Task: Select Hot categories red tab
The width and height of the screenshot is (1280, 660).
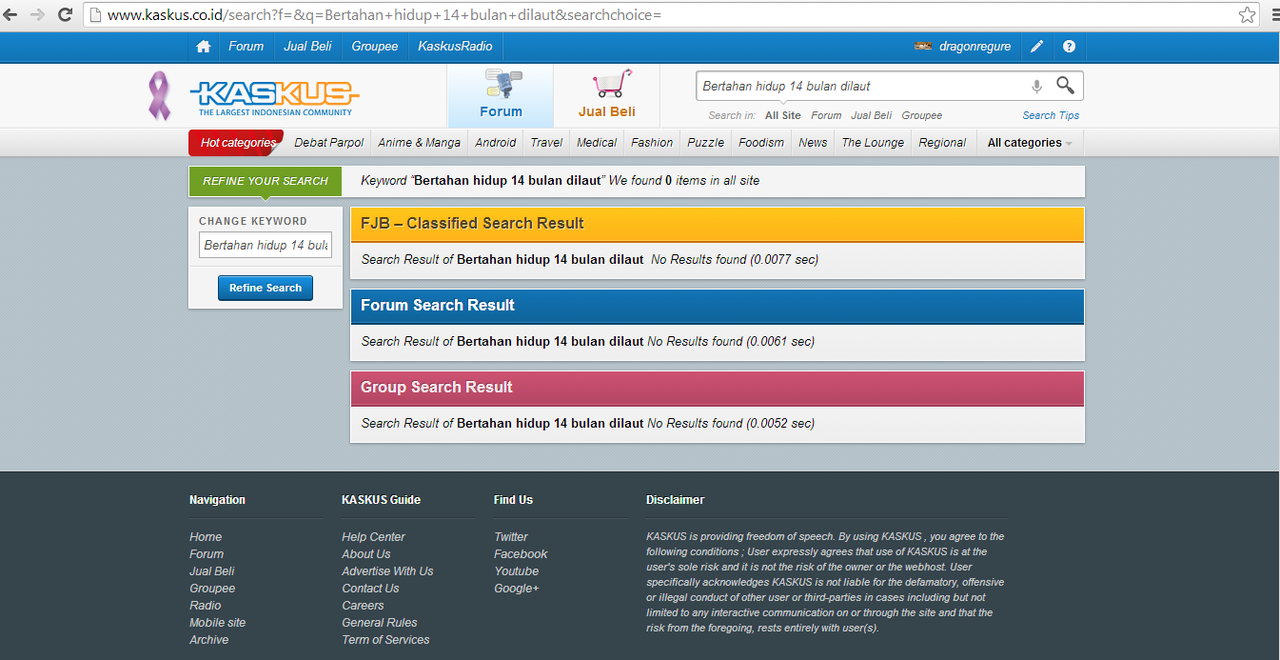Action: [x=237, y=143]
